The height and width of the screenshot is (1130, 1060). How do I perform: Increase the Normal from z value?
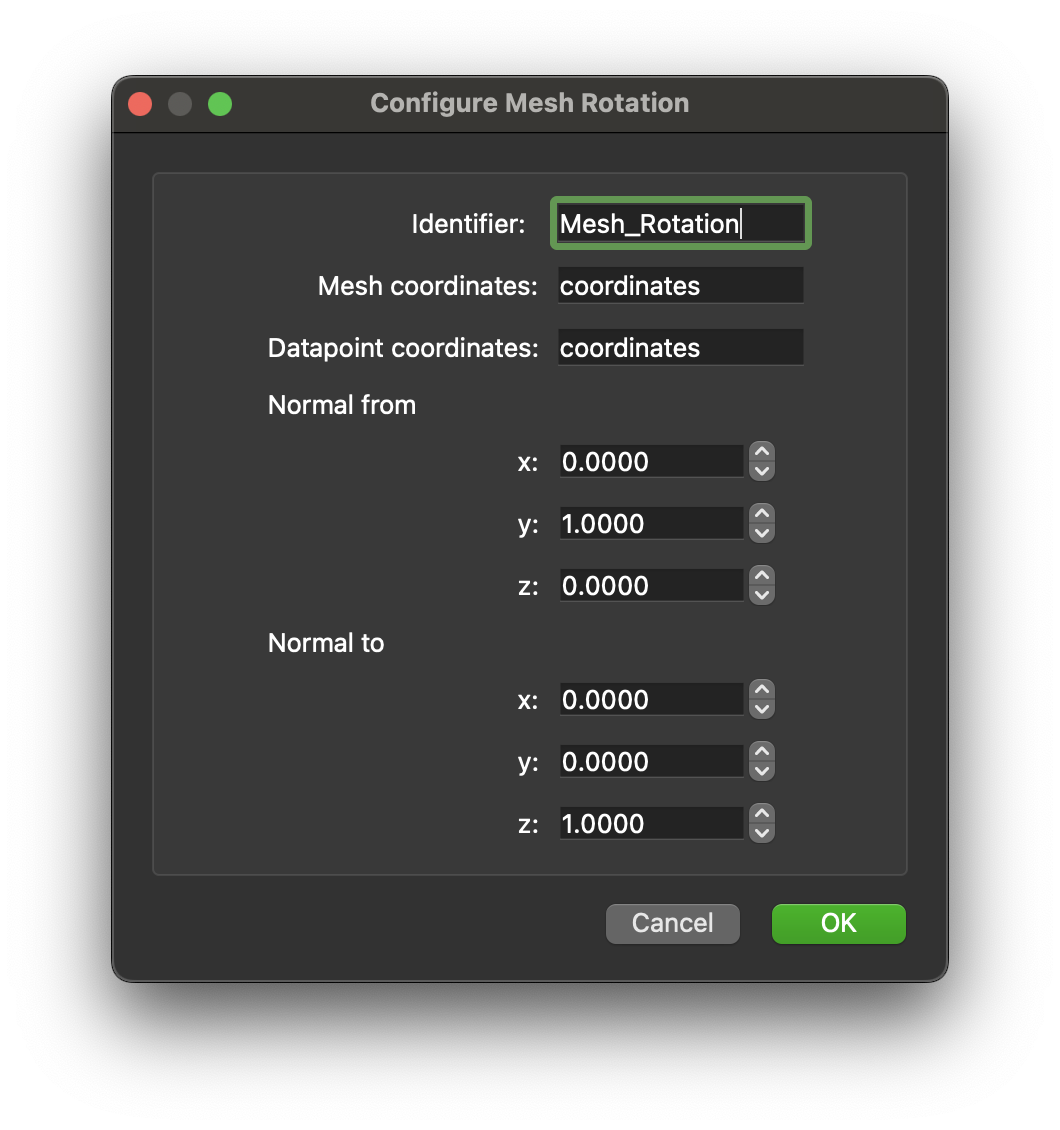tap(762, 576)
